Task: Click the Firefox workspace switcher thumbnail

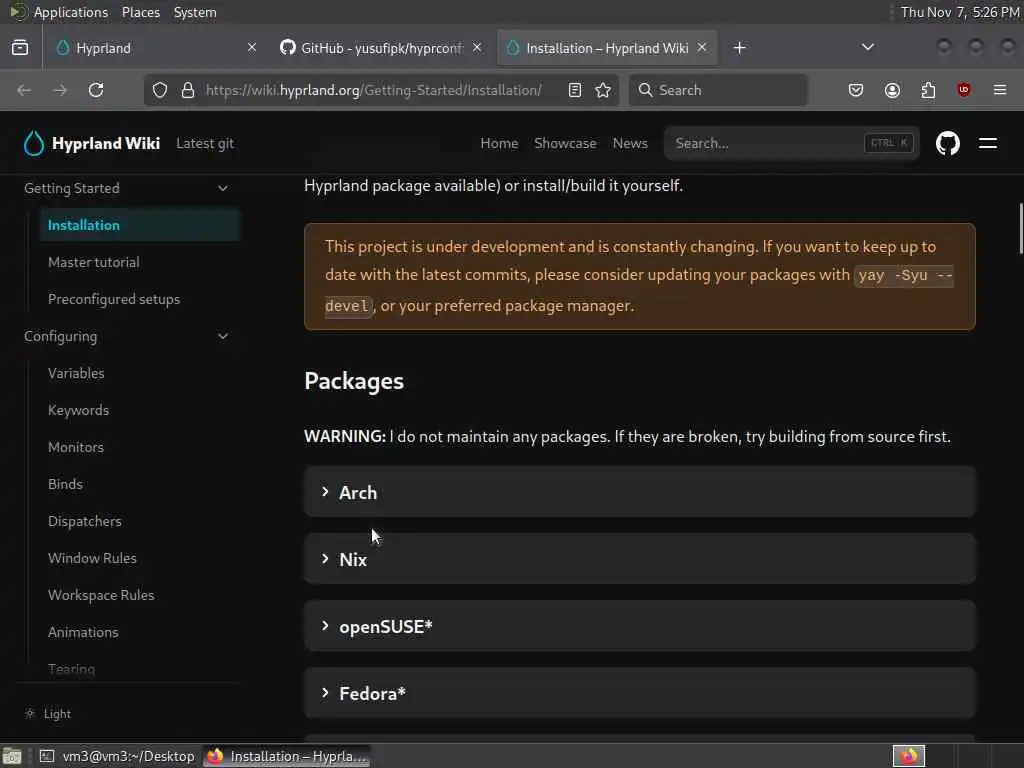Action: 909,756
